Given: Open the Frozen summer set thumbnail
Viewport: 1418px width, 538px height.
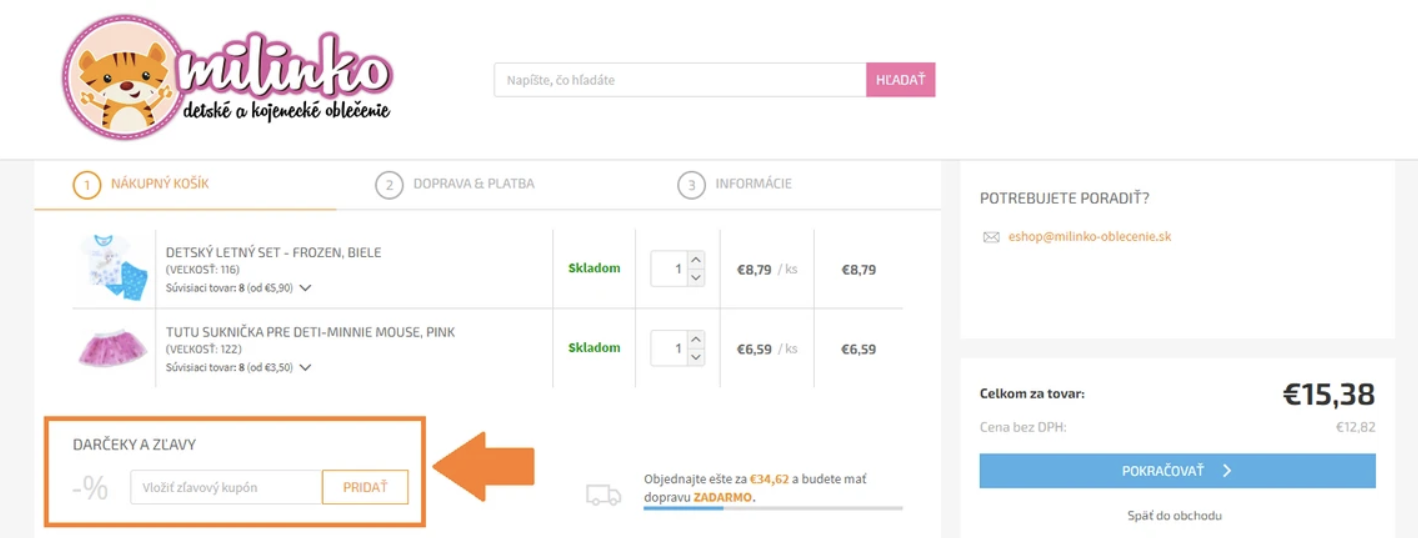Looking at the screenshot, I should click(112, 268).
